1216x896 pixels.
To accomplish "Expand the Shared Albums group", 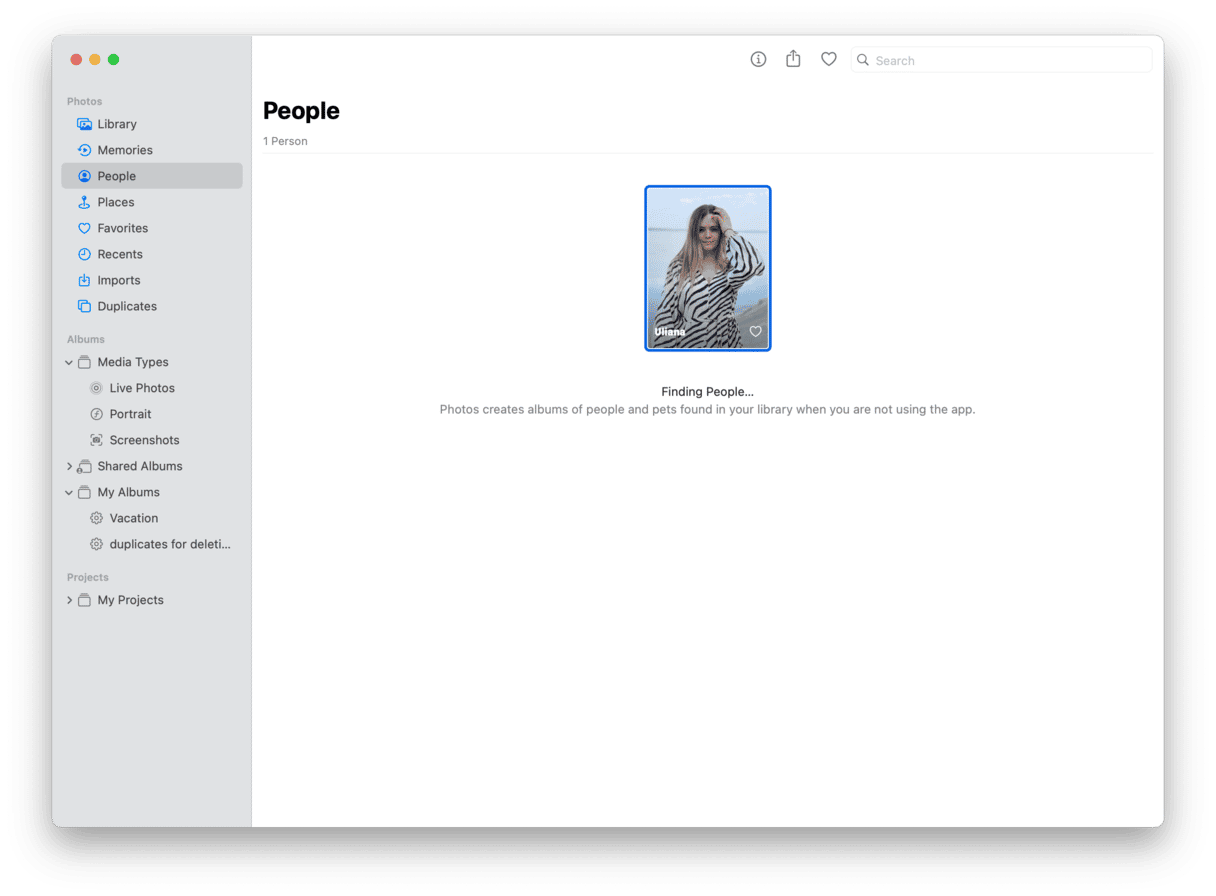I will pyautogui.click(x=69, y=466).
